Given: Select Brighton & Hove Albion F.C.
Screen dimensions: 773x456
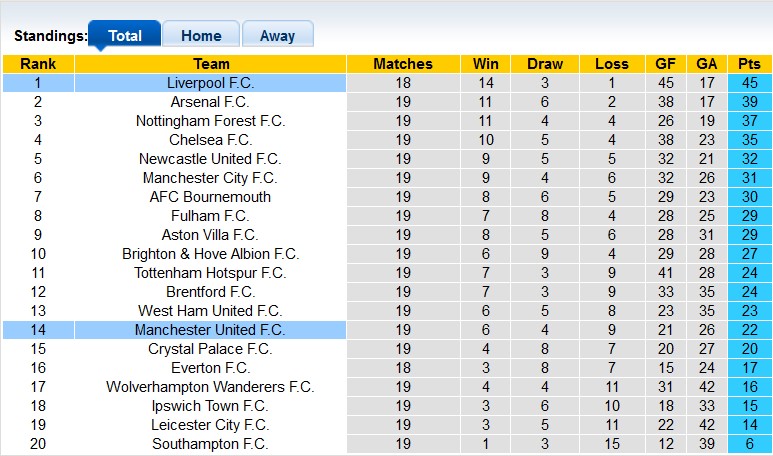Looking at the screenshot, I should [x=210, y=254].
